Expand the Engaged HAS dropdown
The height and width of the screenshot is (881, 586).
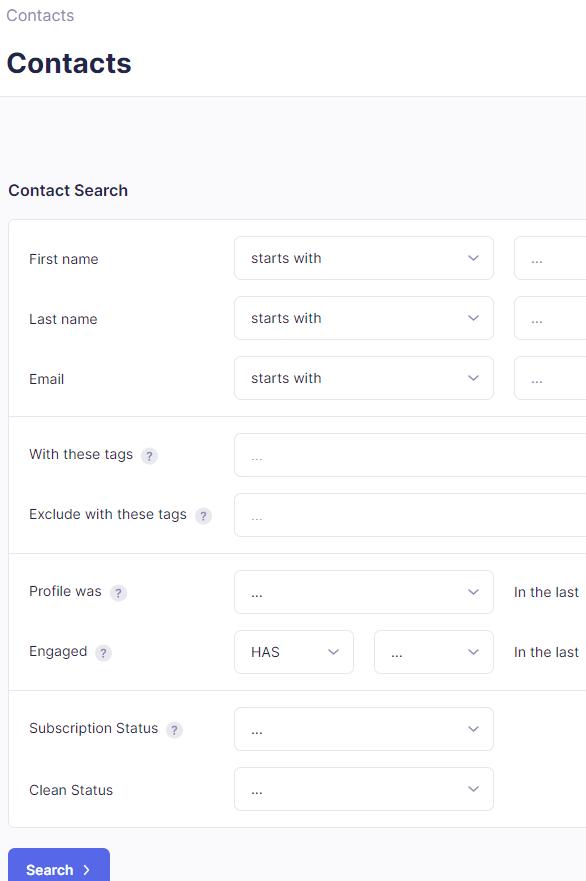(x=294, y=652)
